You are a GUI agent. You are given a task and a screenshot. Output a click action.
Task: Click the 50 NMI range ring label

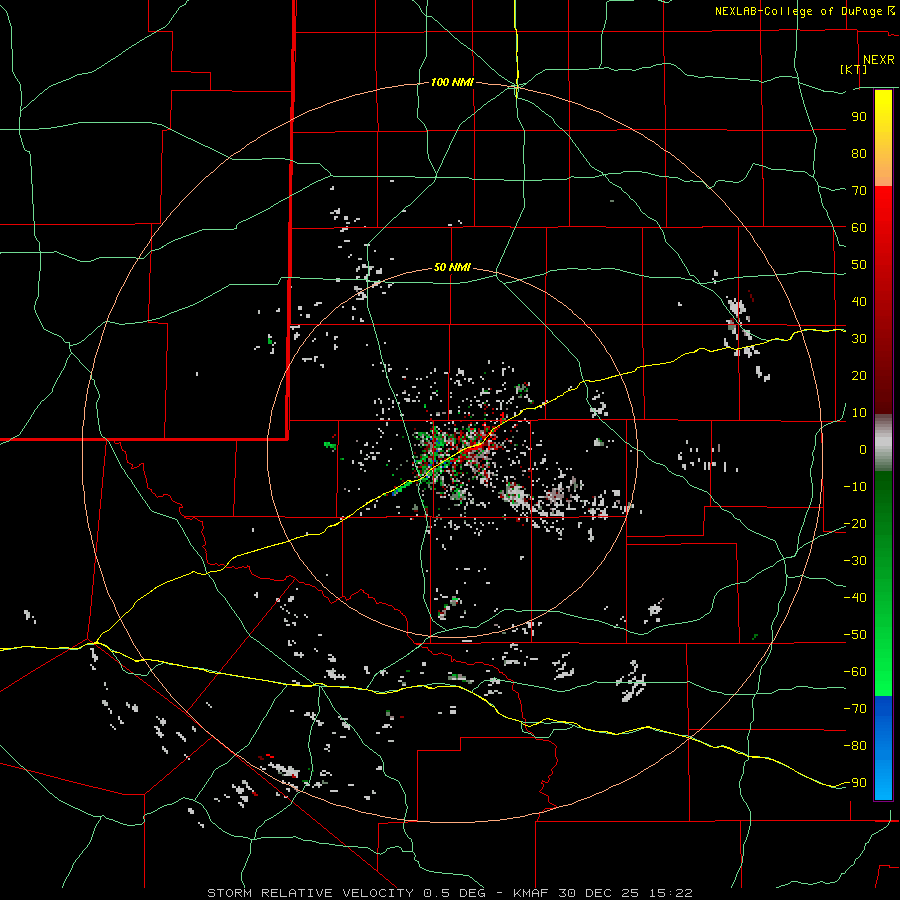pos(452,267)
